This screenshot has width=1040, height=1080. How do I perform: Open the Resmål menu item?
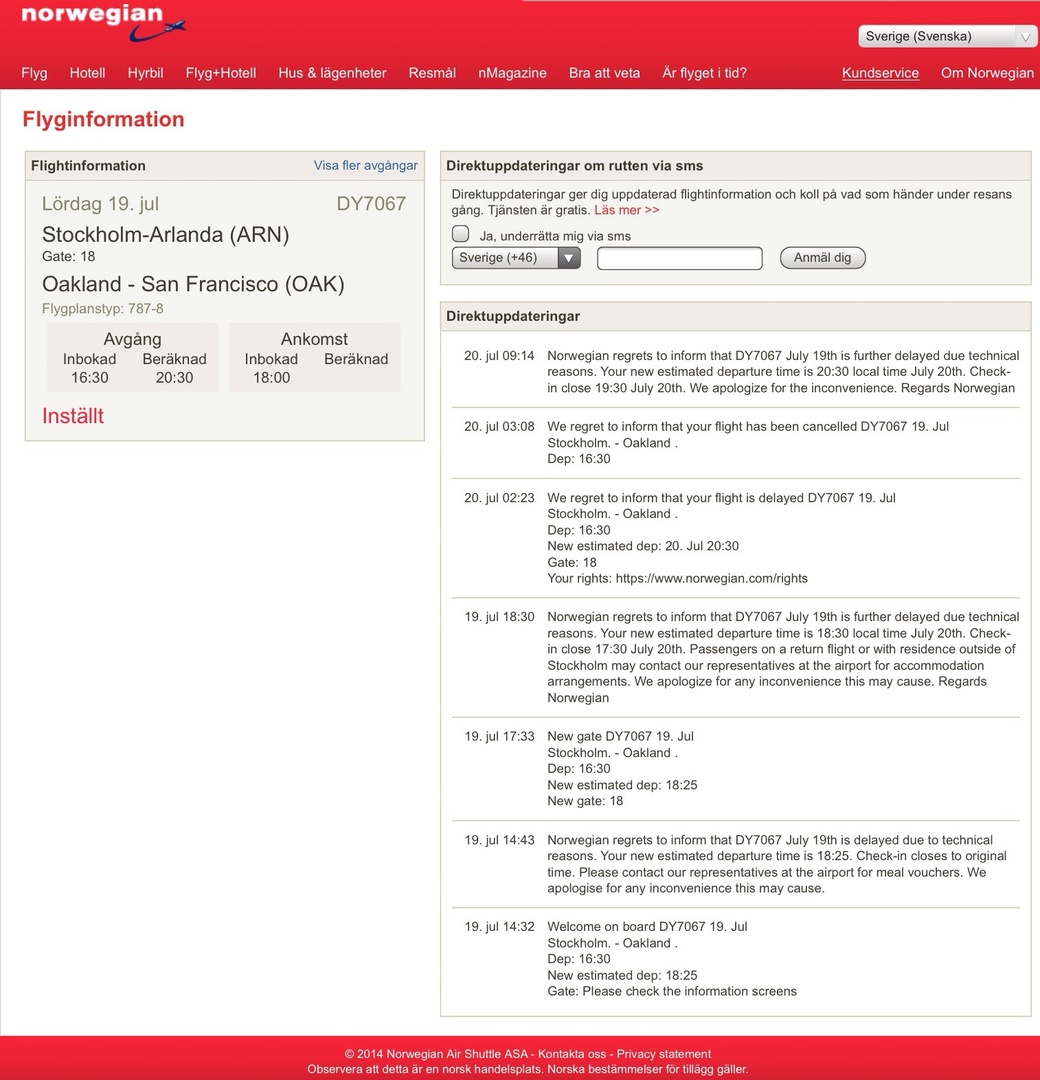point(432,73)
